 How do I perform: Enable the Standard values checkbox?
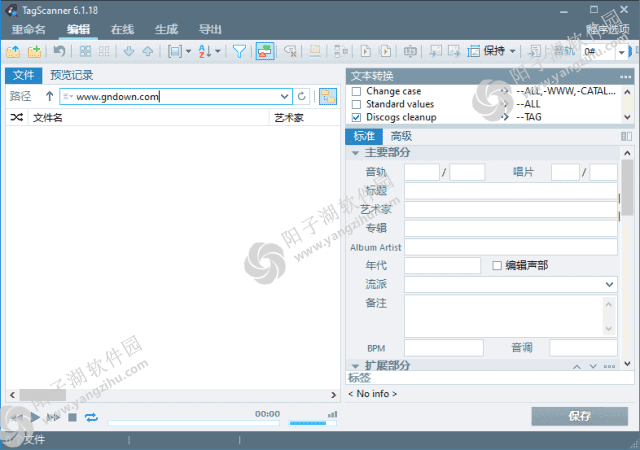pyautogui.click(x=356, y=105)
